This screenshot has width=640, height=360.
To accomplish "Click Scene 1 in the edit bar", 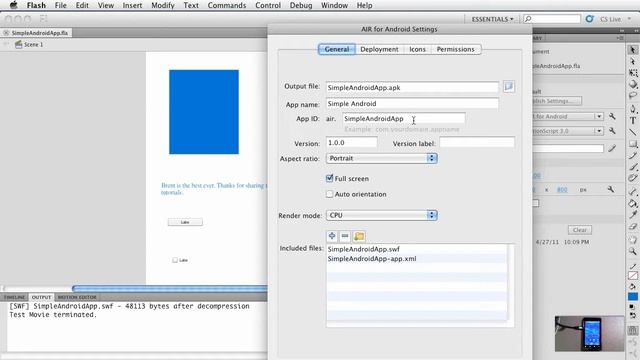I will point(29,44).
